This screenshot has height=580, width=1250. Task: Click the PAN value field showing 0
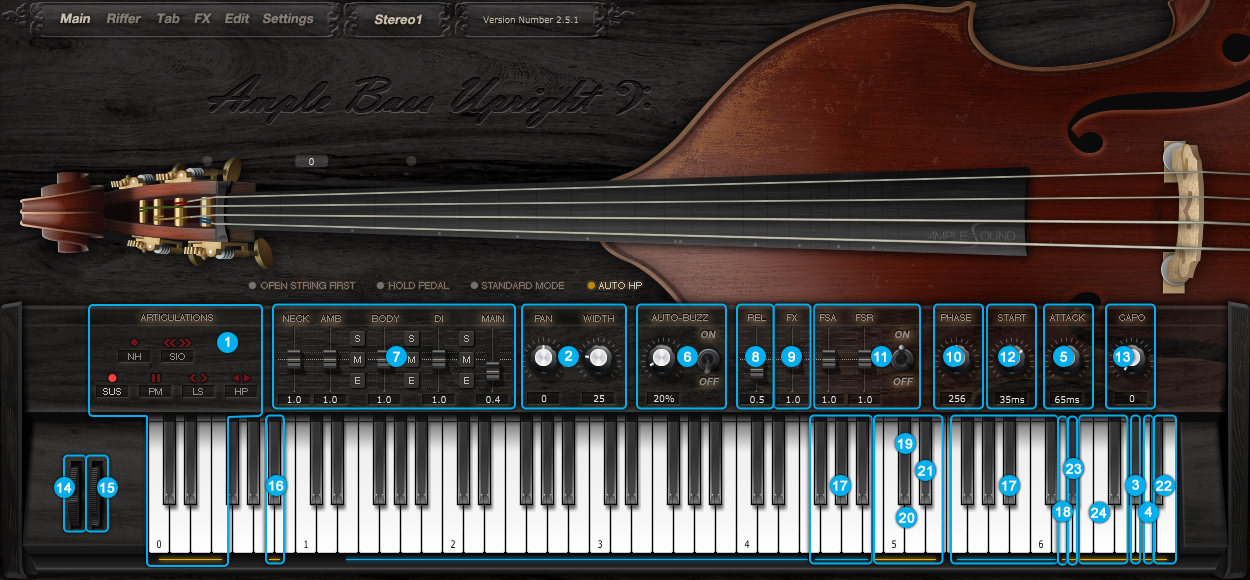(x=543, y=399)
